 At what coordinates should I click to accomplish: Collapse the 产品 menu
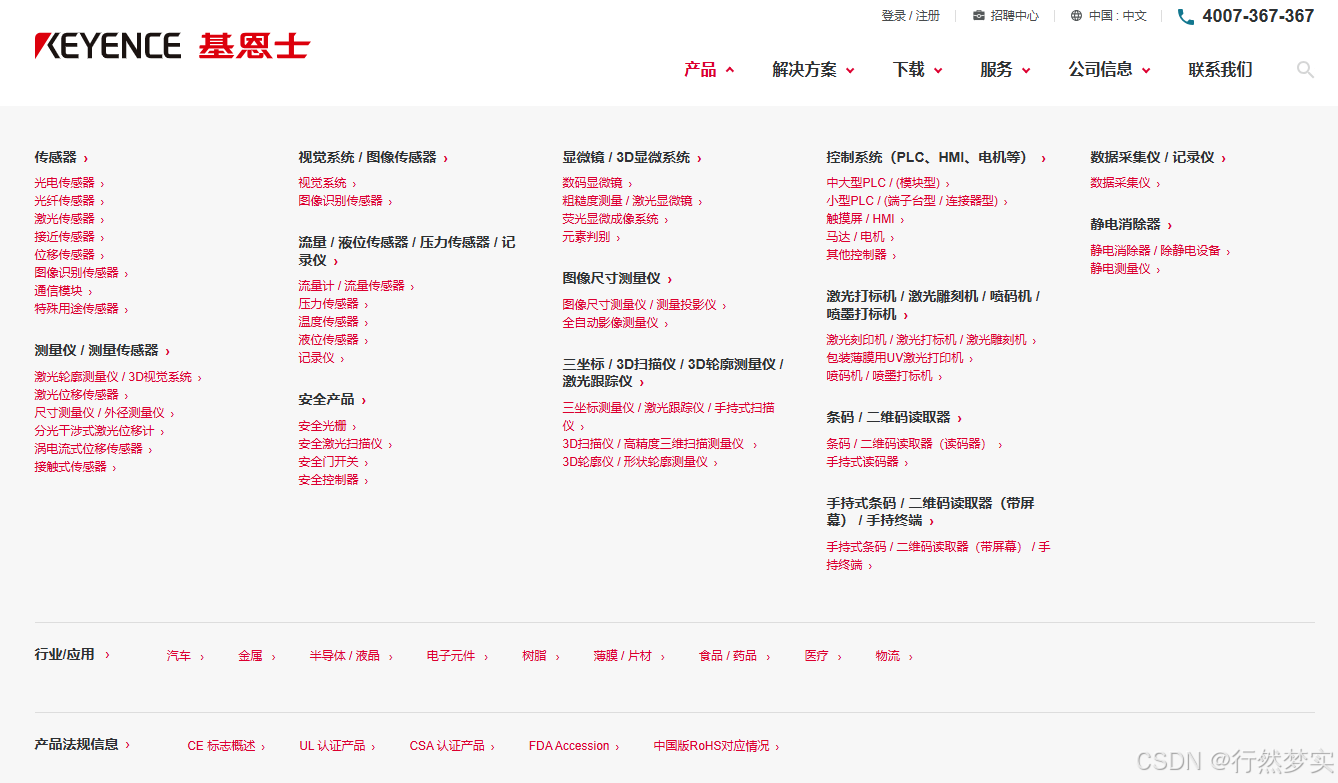pyautogui.click(x=710, y=69)
